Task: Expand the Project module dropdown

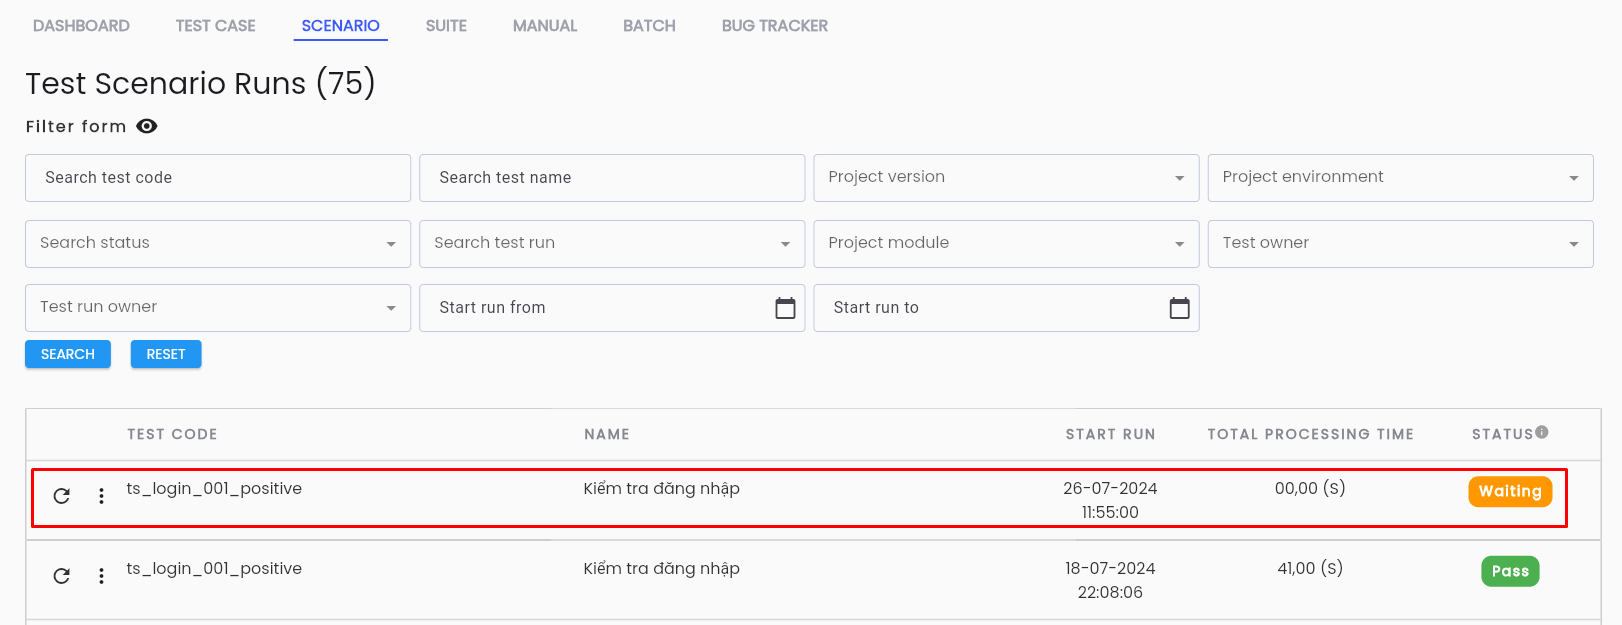Action: tap(1006, 244)
